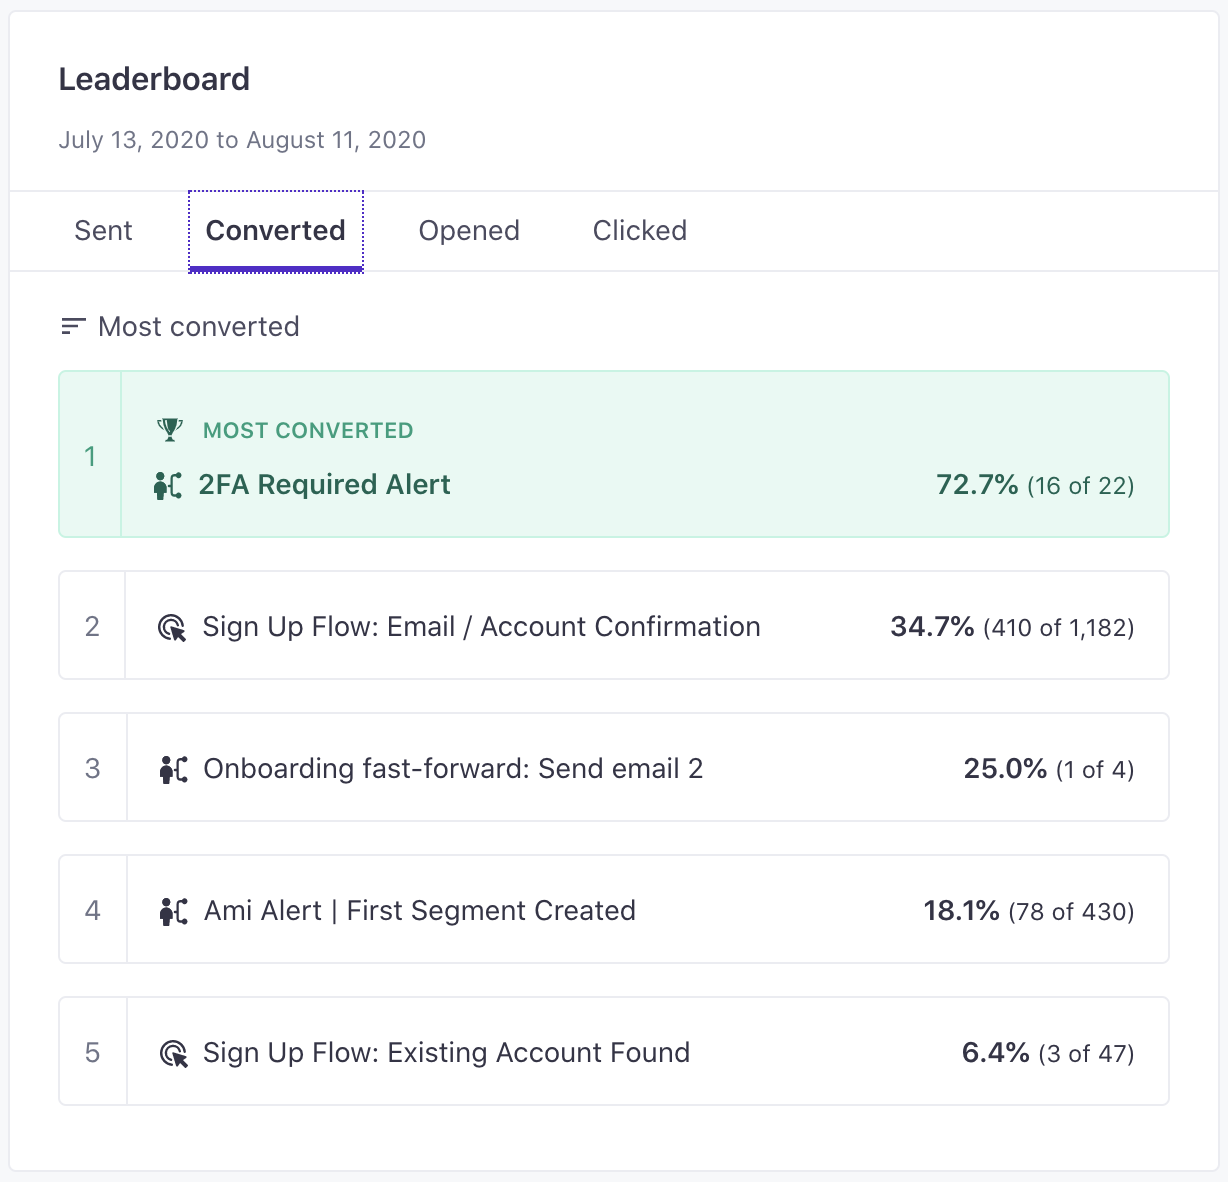Viewport: 1228px width, 1182px height.
Task: Open the 2FA Required Alert campaign
Action: [x=324, y=485]
